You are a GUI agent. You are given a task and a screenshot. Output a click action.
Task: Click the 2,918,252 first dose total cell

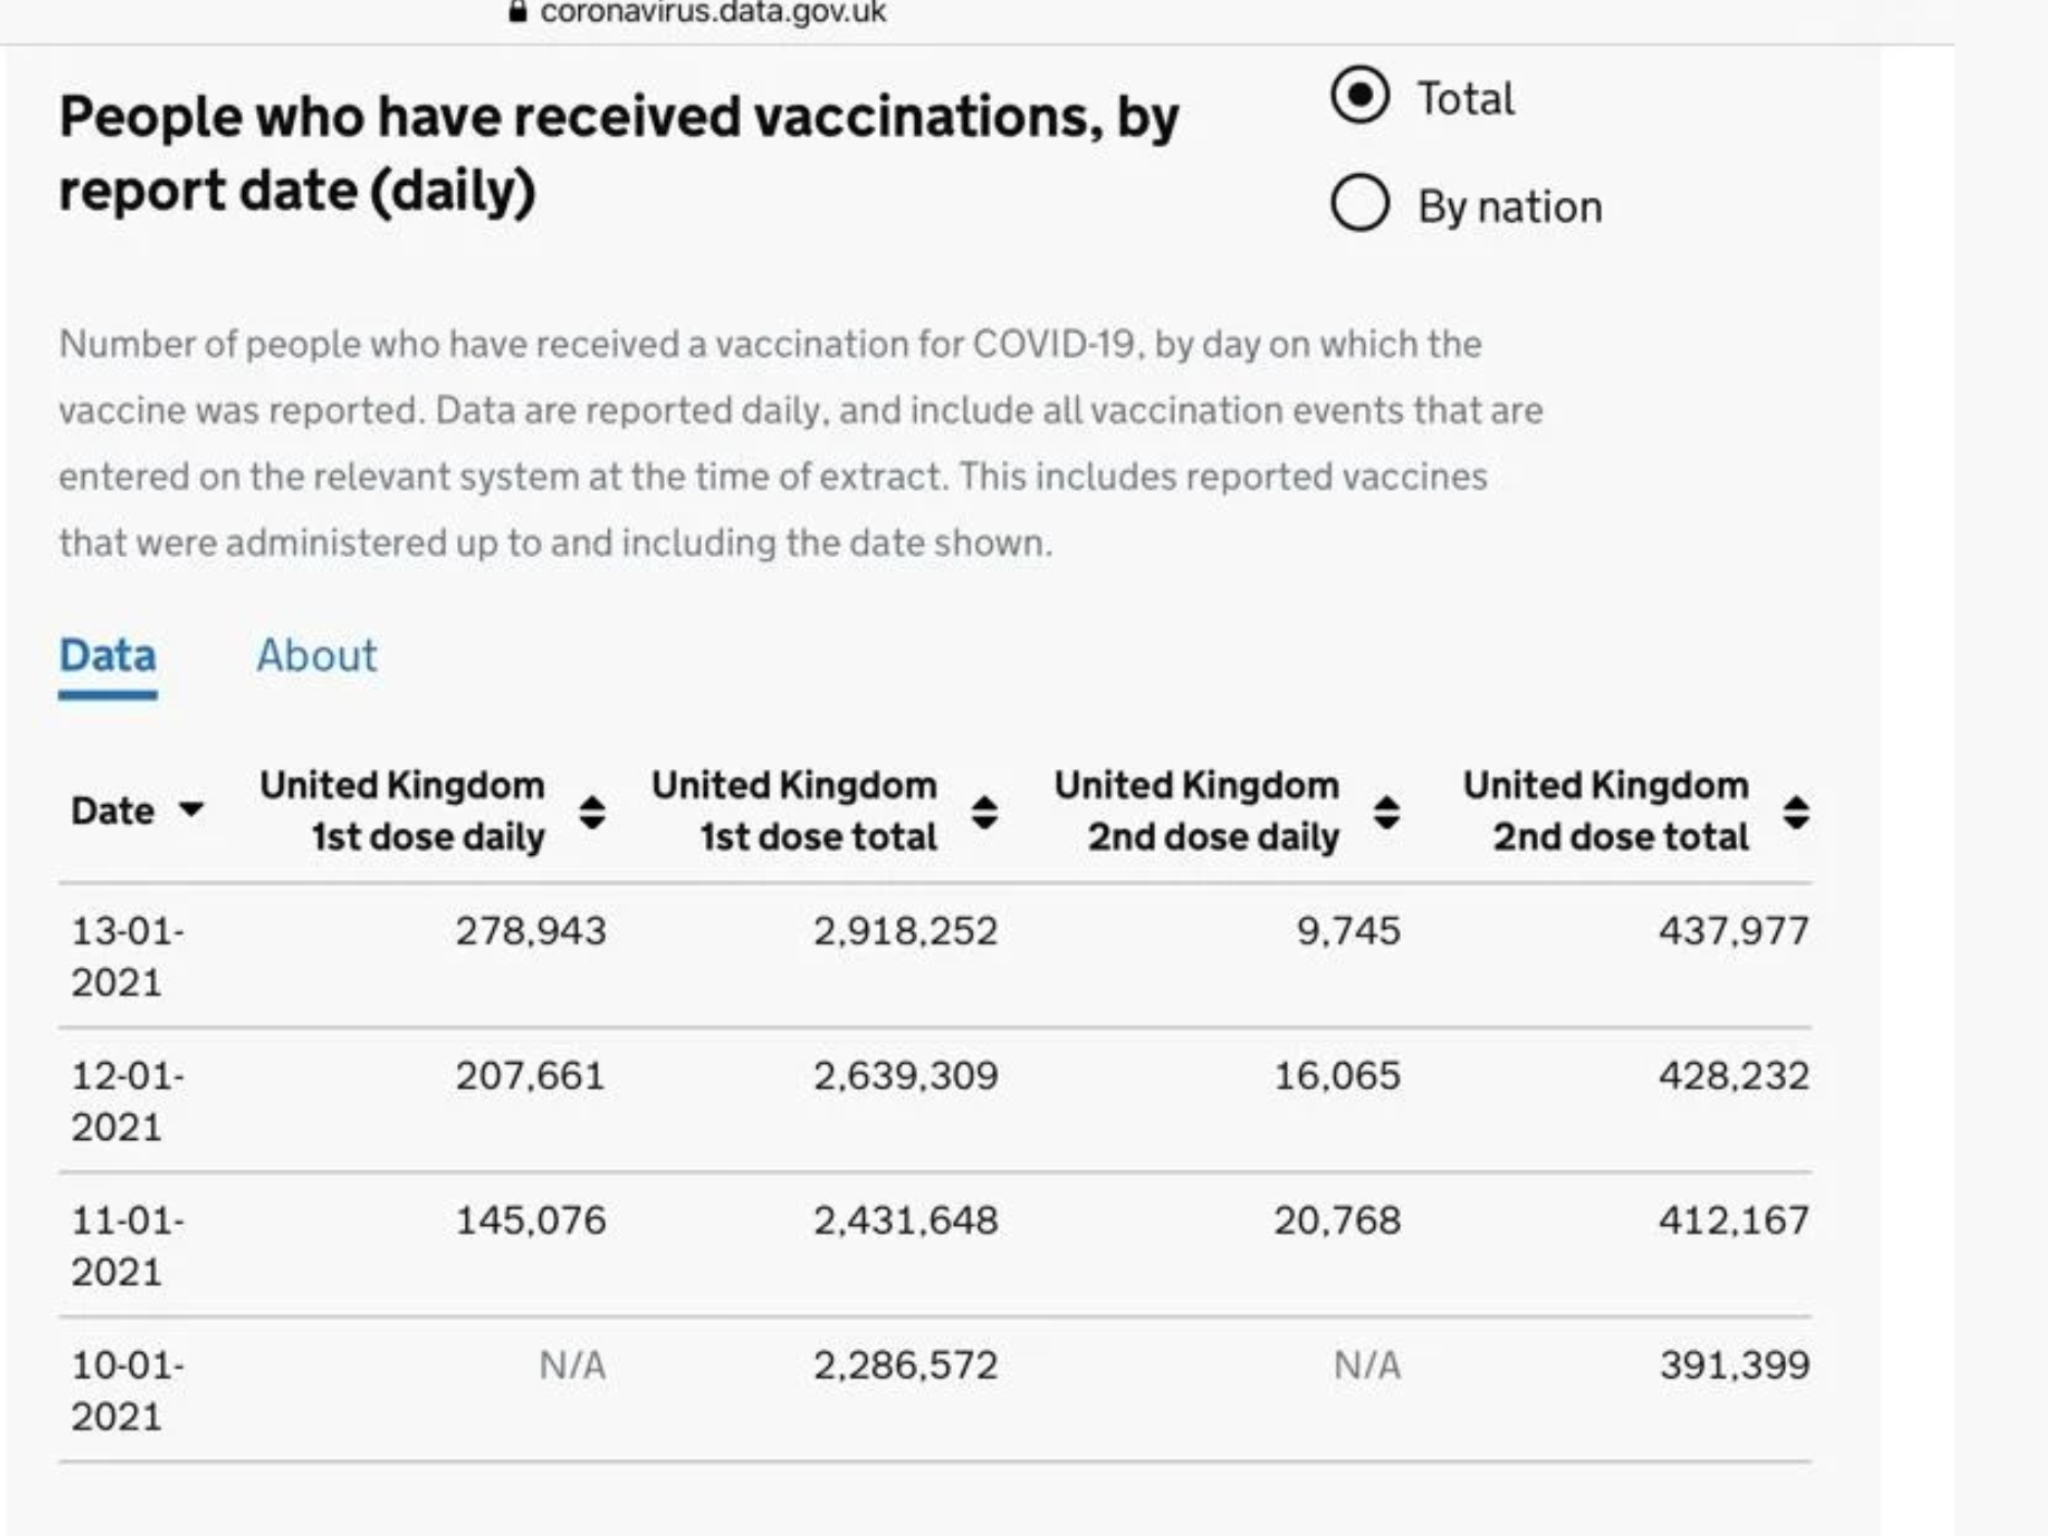pos(905,931)
